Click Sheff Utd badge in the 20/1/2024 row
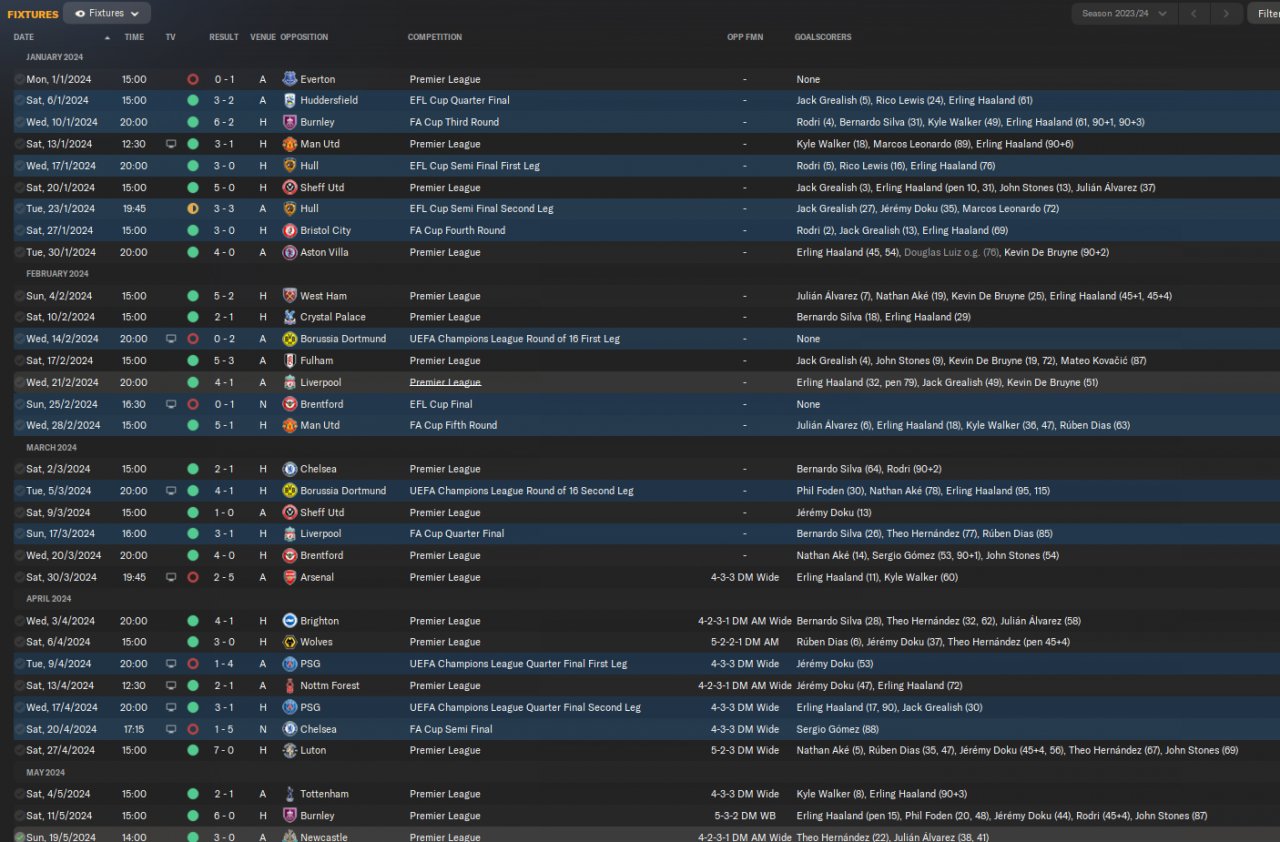The image size is (1280, 842). (x=290, y=188)
